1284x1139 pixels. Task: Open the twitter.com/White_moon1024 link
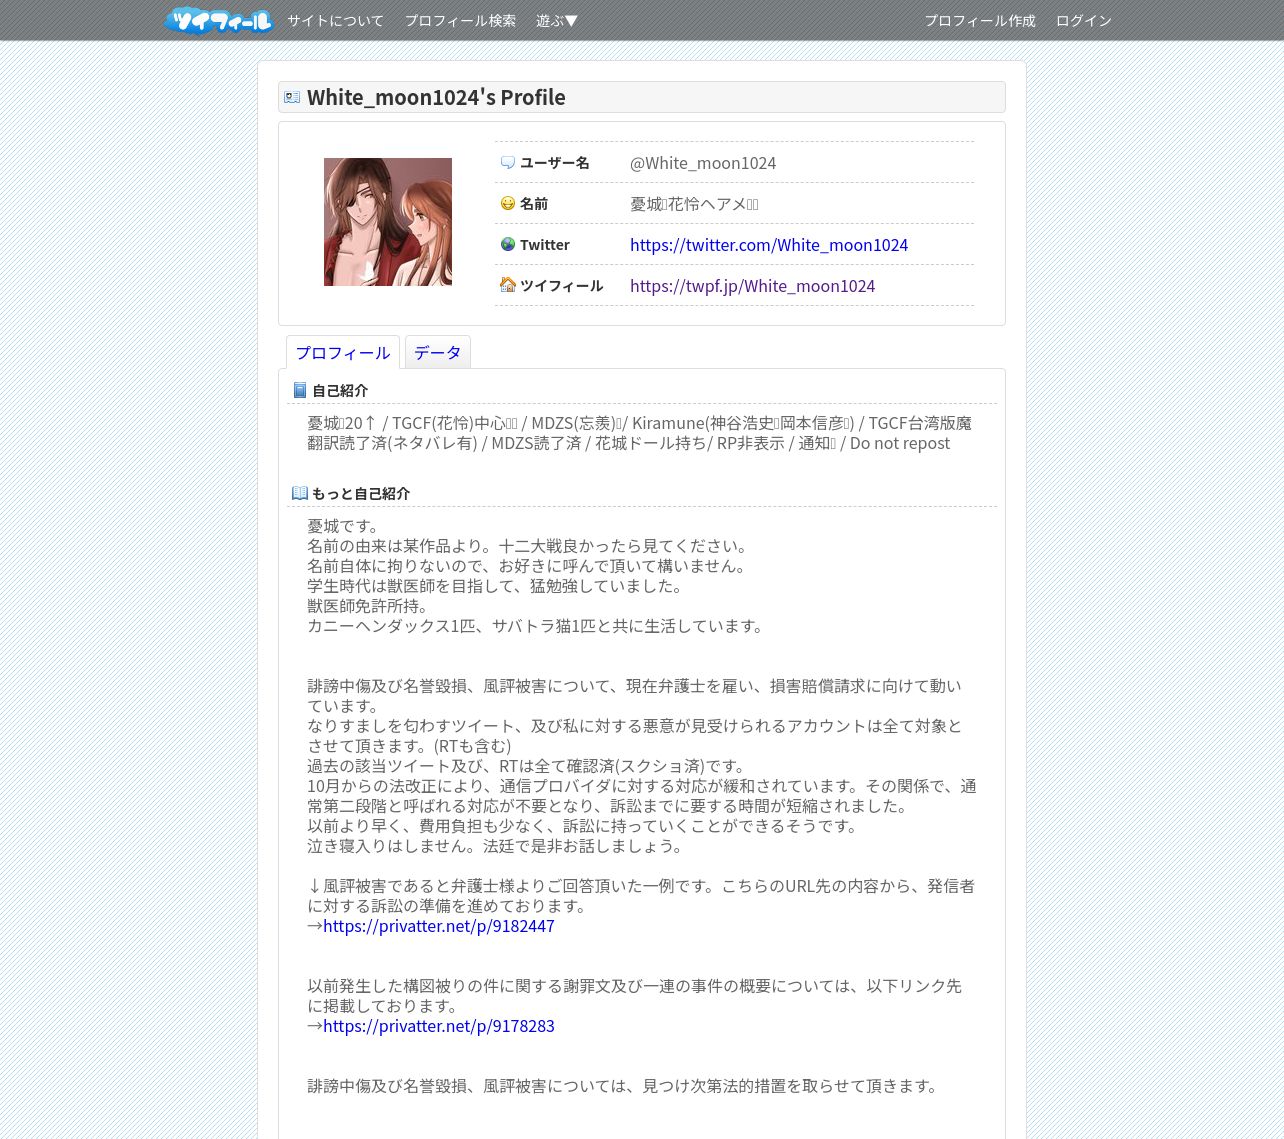click(x=769, y=245)
